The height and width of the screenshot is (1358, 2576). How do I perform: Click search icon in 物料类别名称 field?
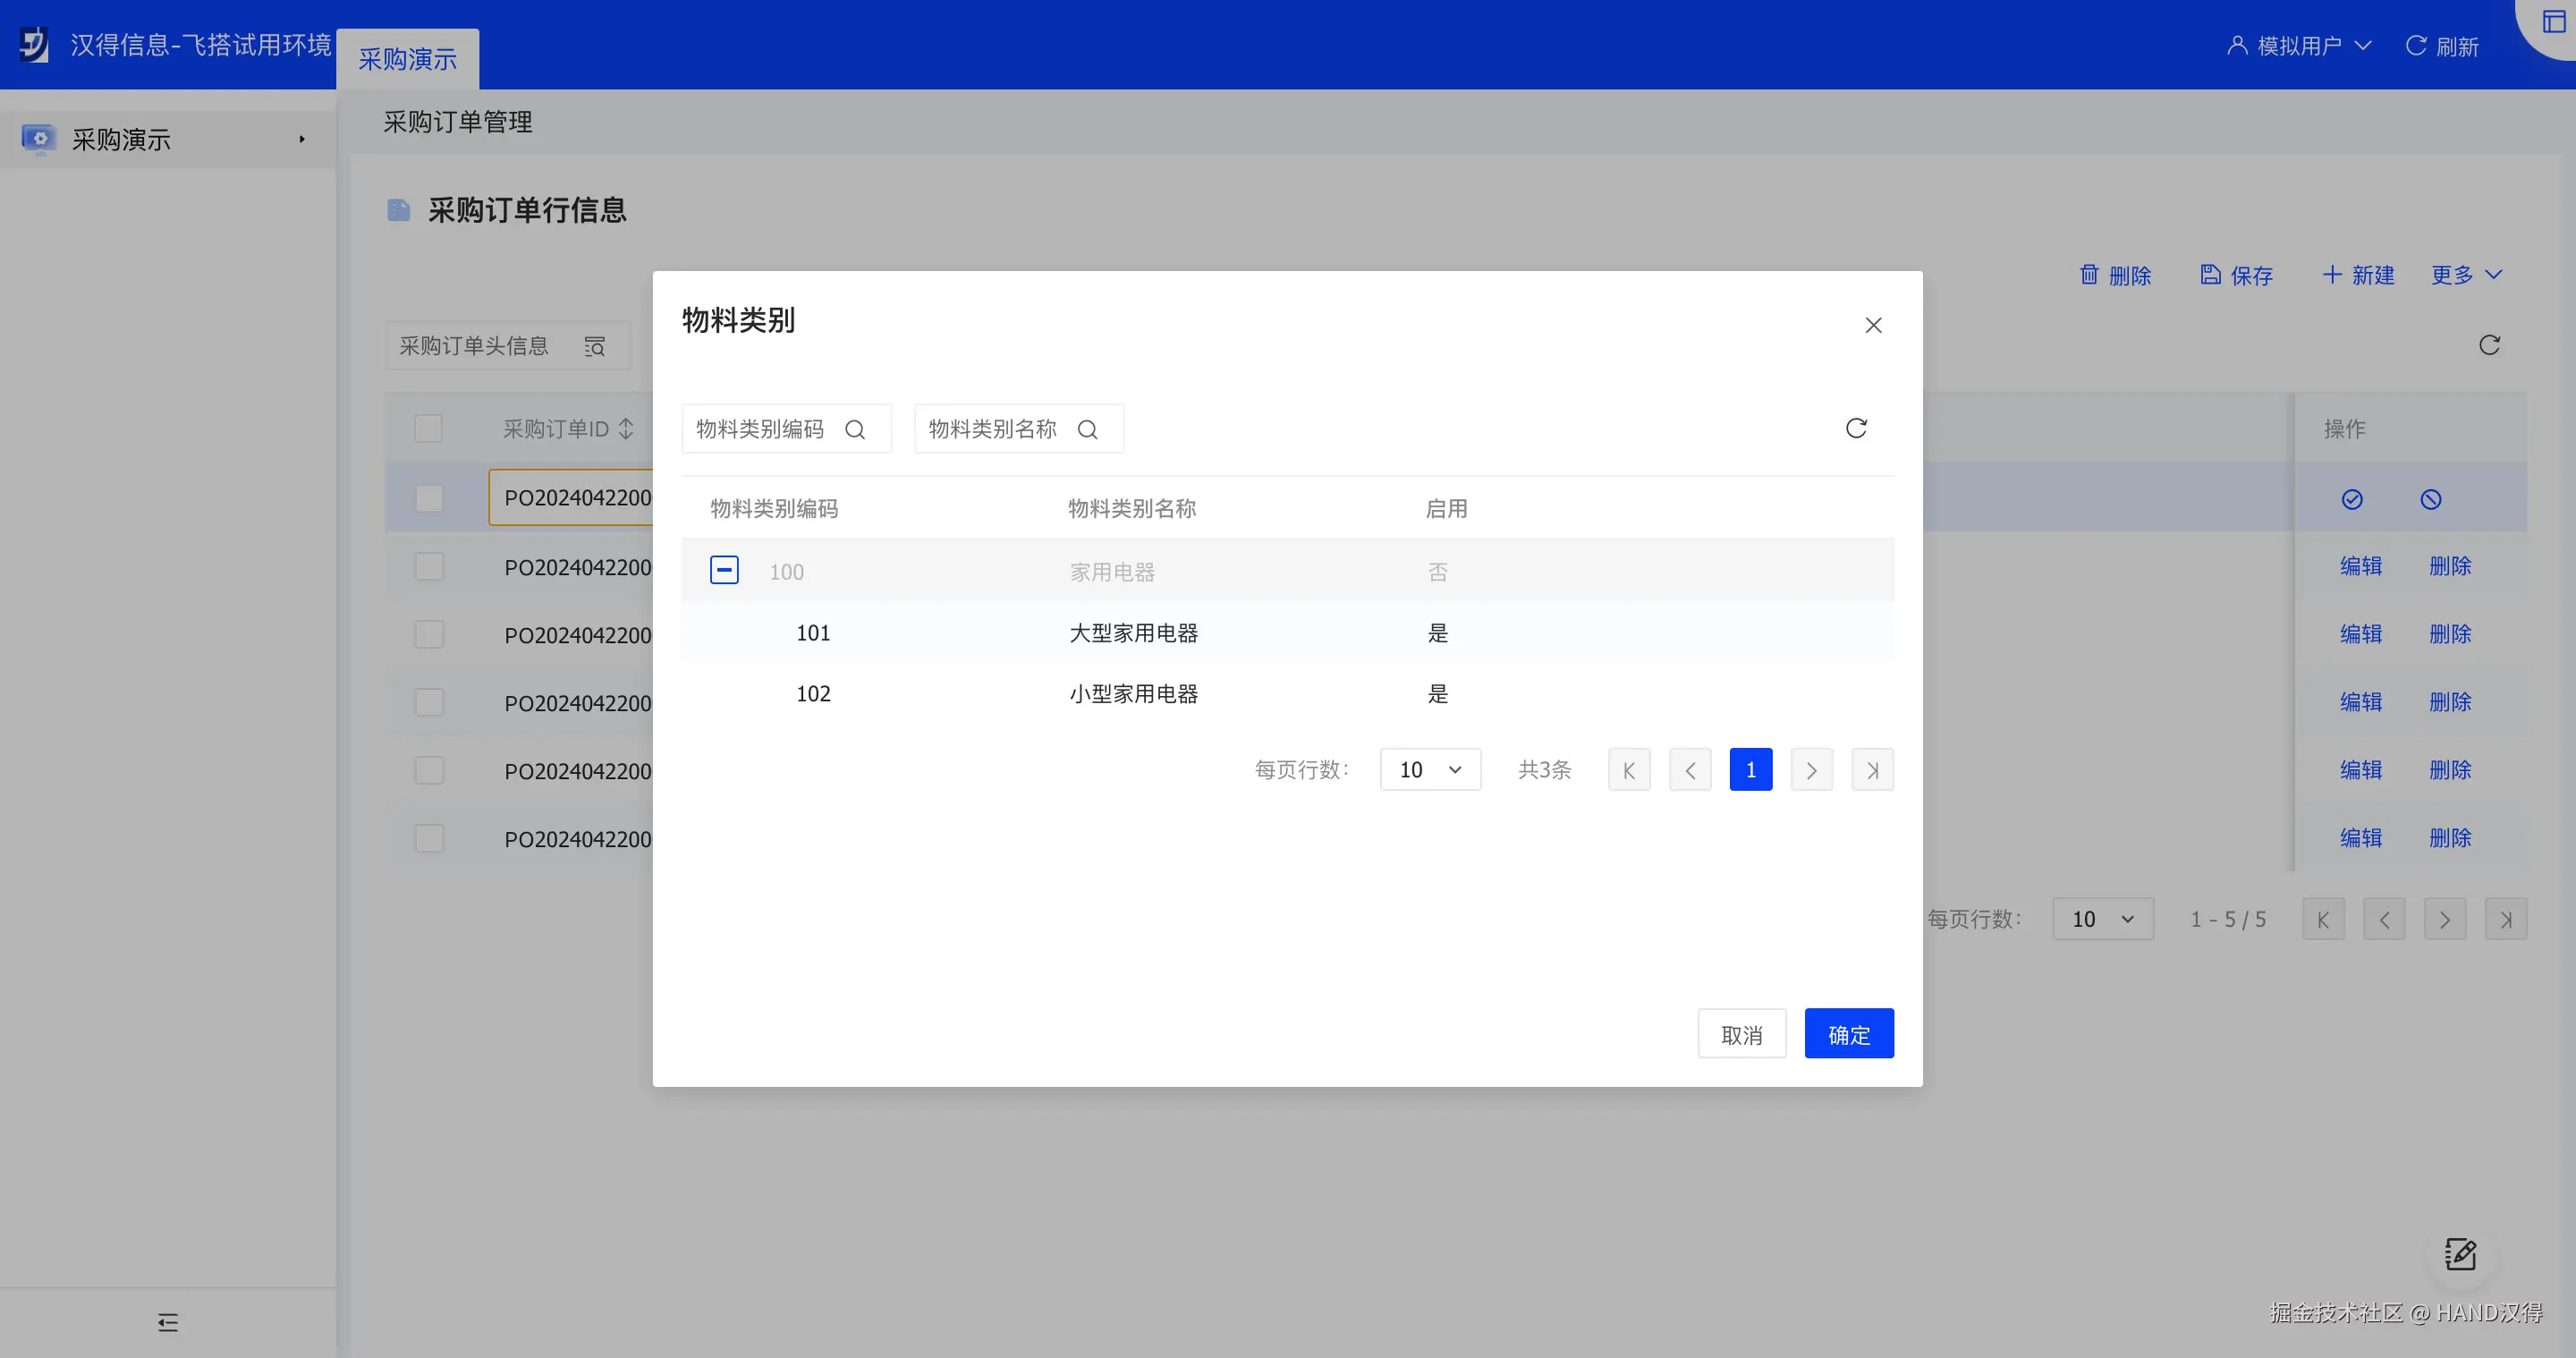tap(1088, 430)
